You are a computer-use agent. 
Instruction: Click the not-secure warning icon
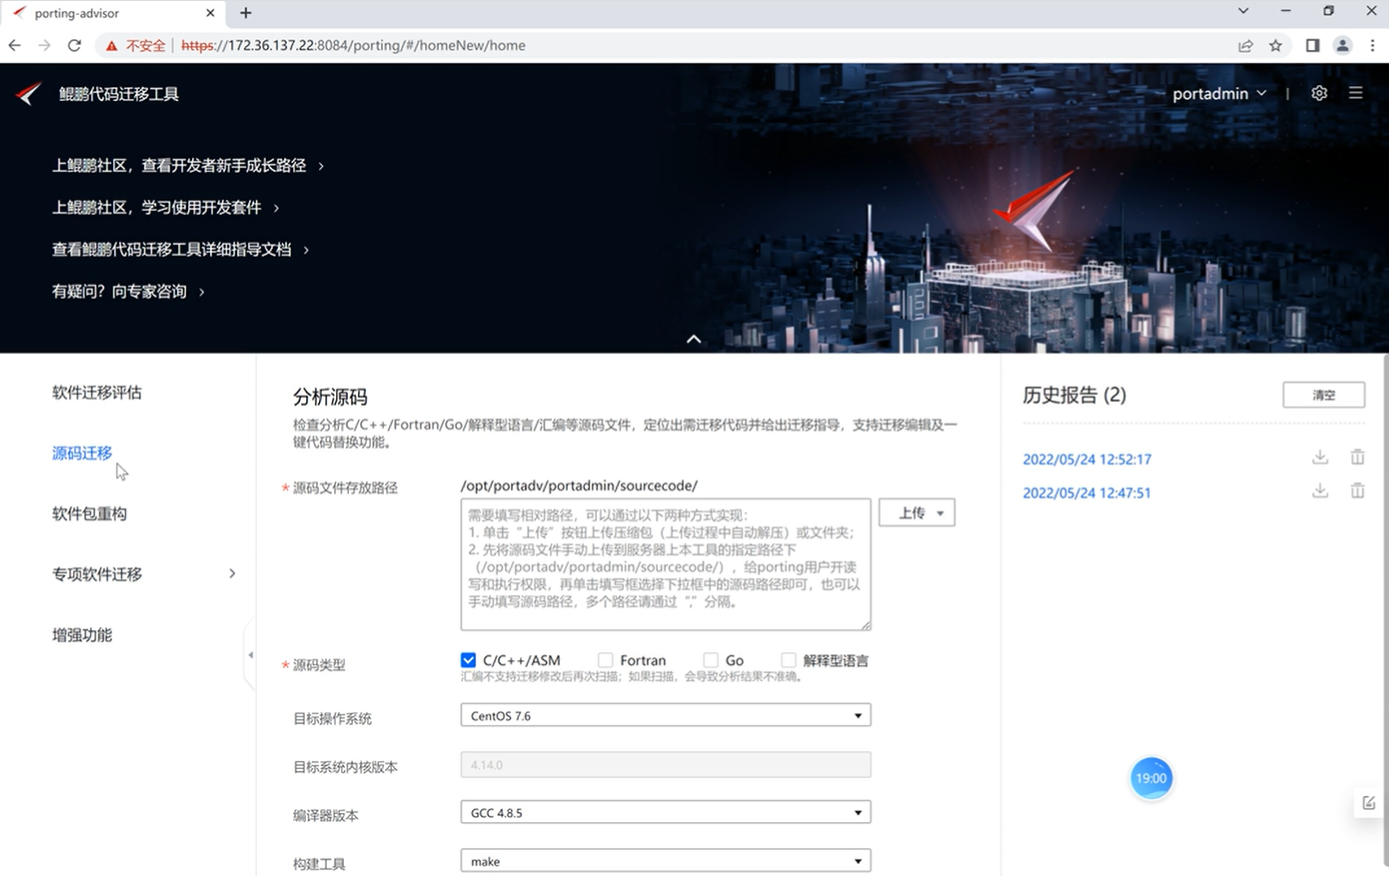(x=112, y=45)
